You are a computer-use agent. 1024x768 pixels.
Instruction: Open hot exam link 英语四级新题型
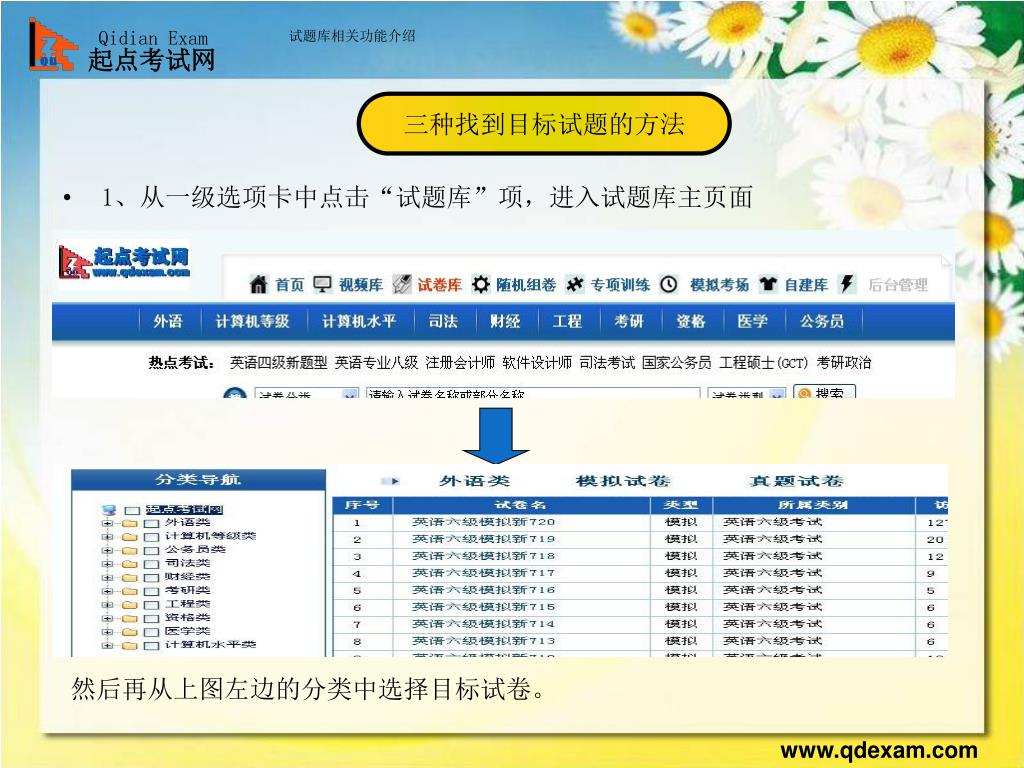(x=278, y=362)
